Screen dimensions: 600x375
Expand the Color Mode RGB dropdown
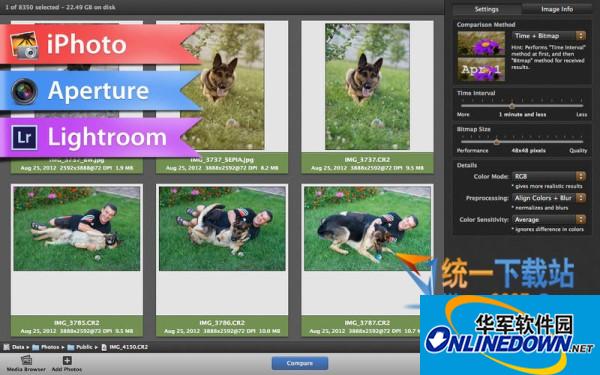point(549,176)
